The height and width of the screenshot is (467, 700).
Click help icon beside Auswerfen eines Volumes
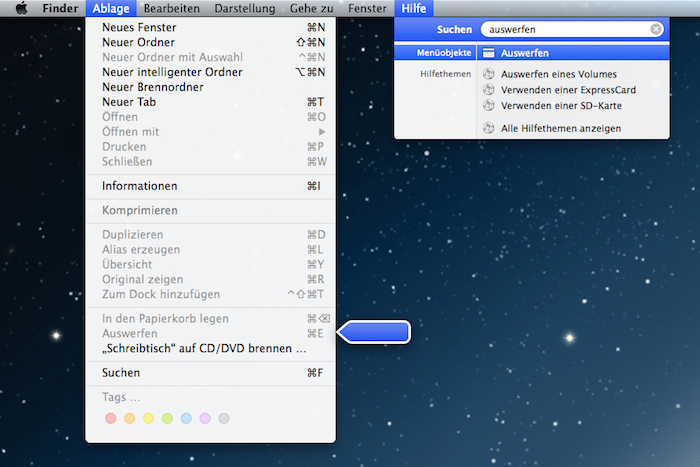(489, 74)
